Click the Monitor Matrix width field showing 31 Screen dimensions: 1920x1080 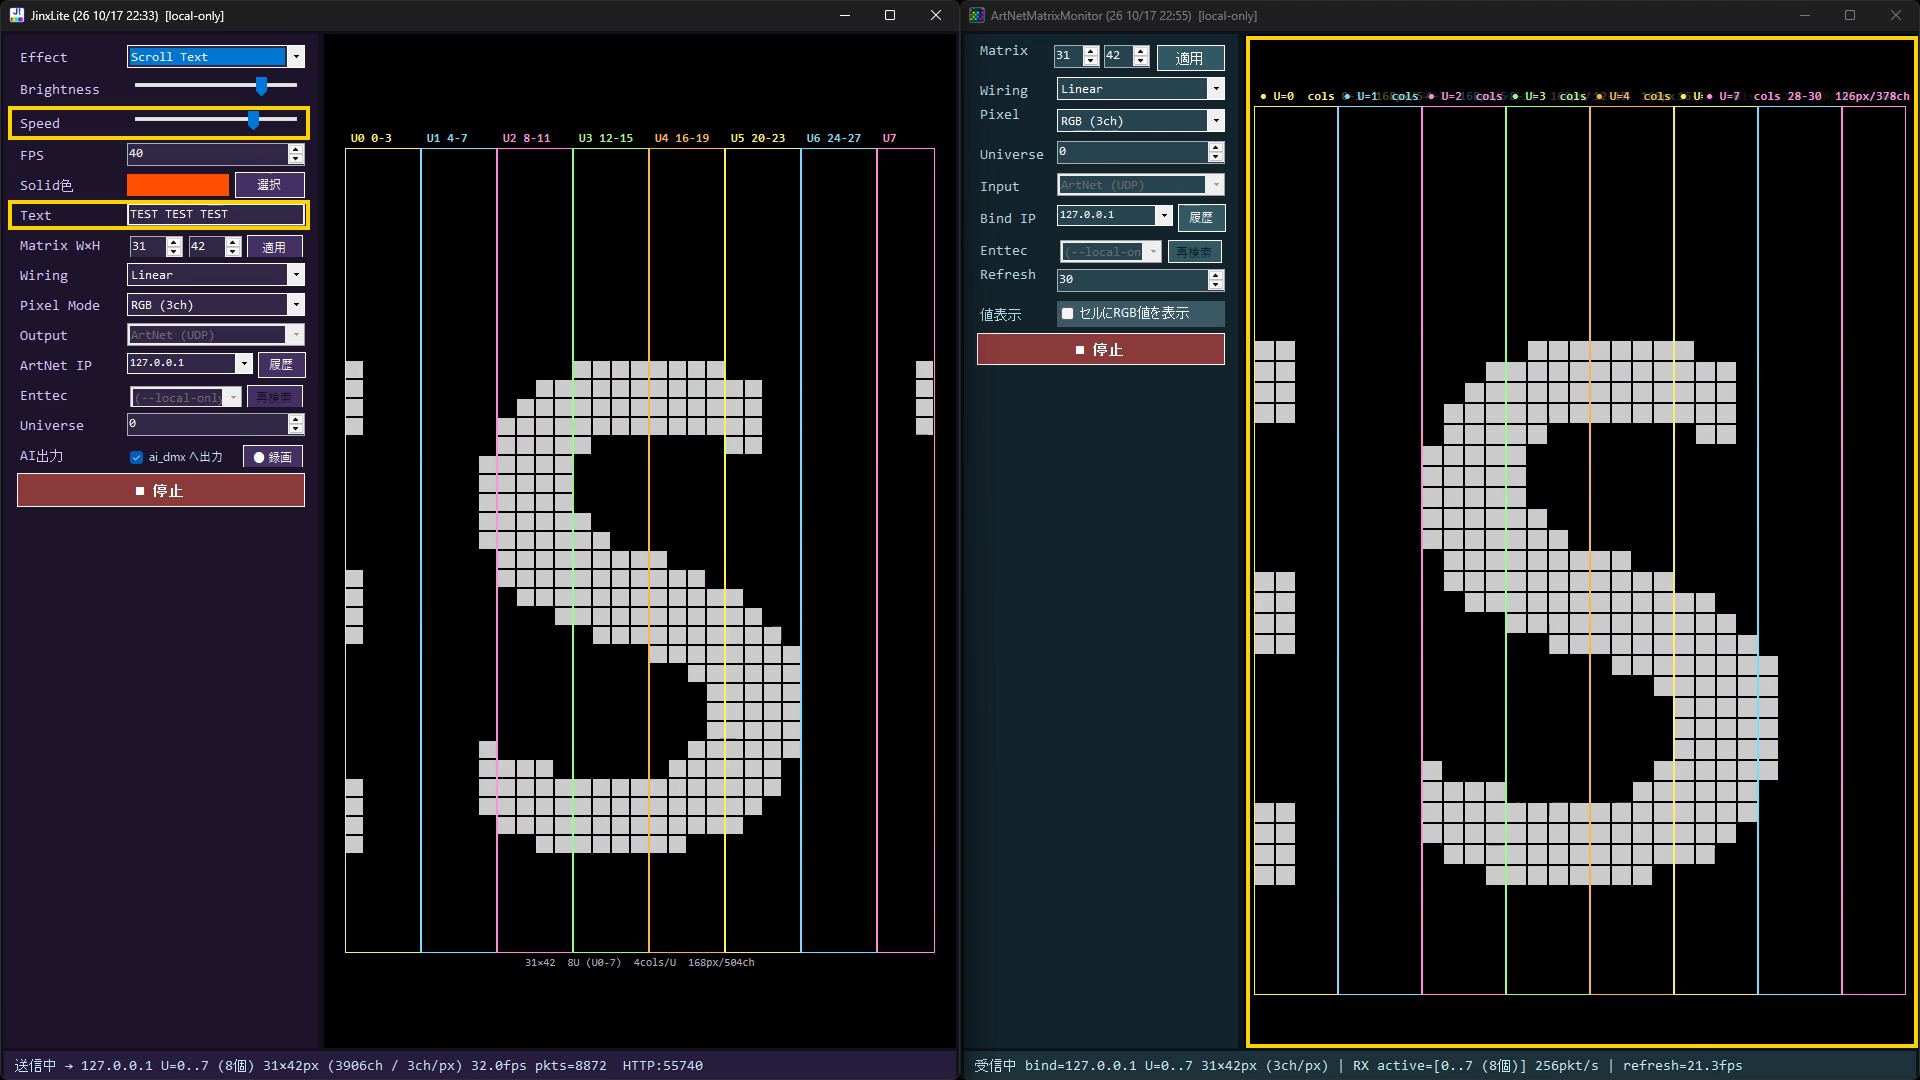1069,56
